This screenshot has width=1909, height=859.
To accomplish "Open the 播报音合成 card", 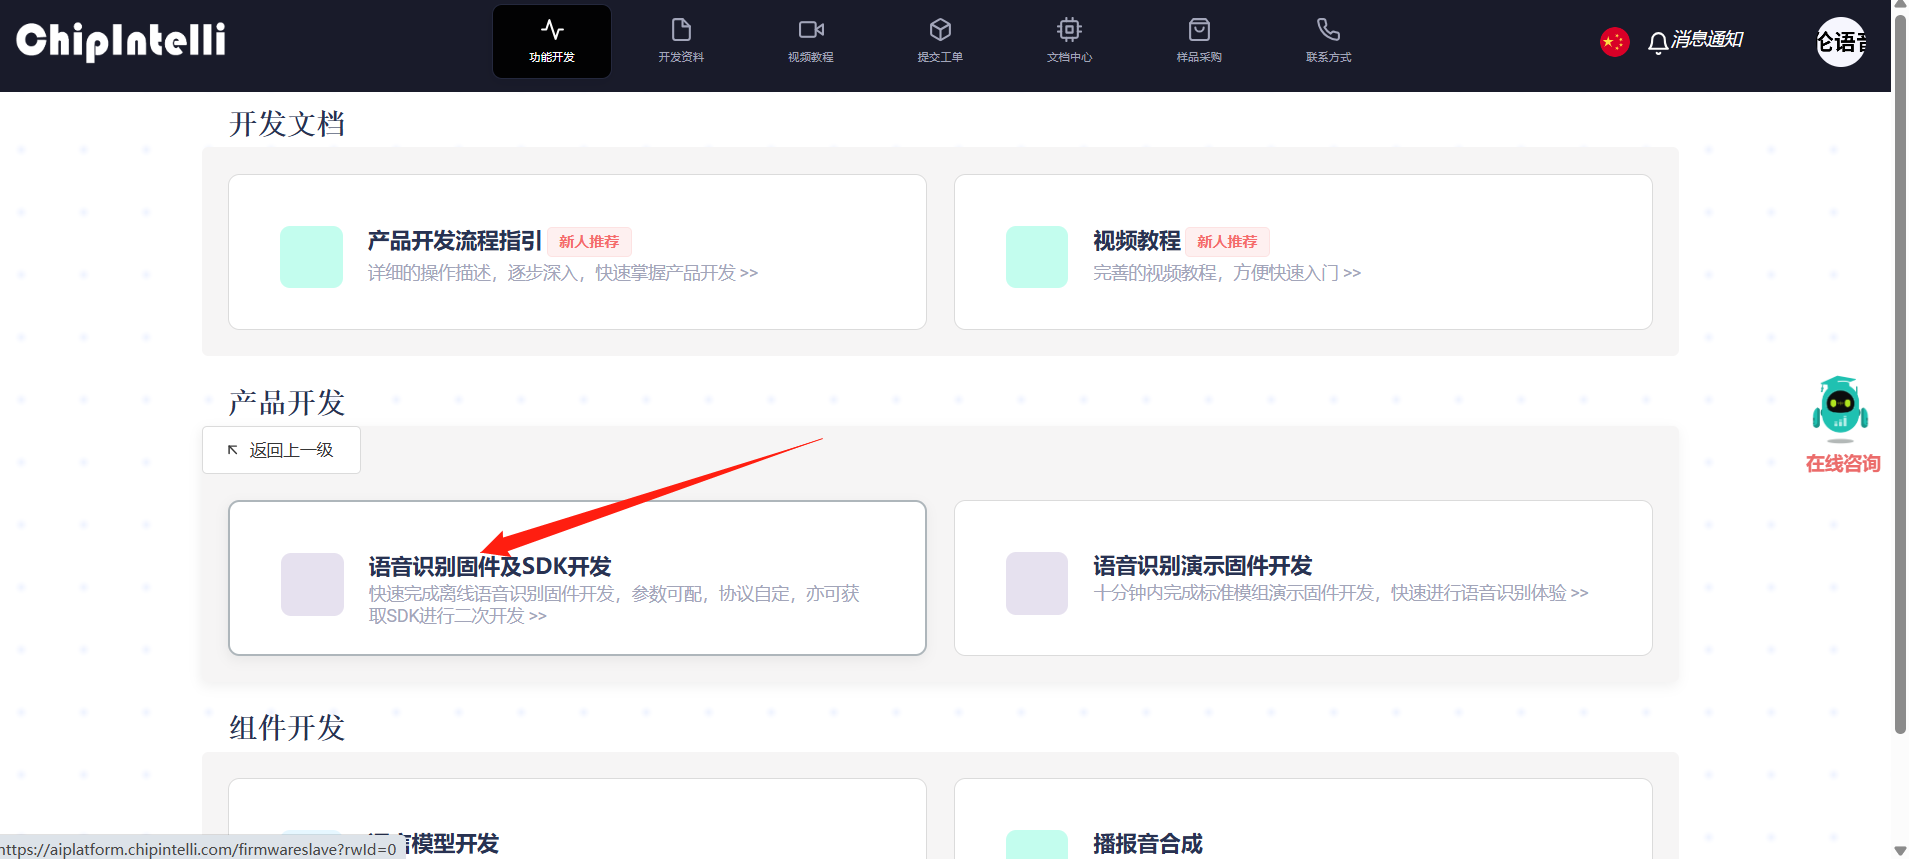I will point(1303,819).
